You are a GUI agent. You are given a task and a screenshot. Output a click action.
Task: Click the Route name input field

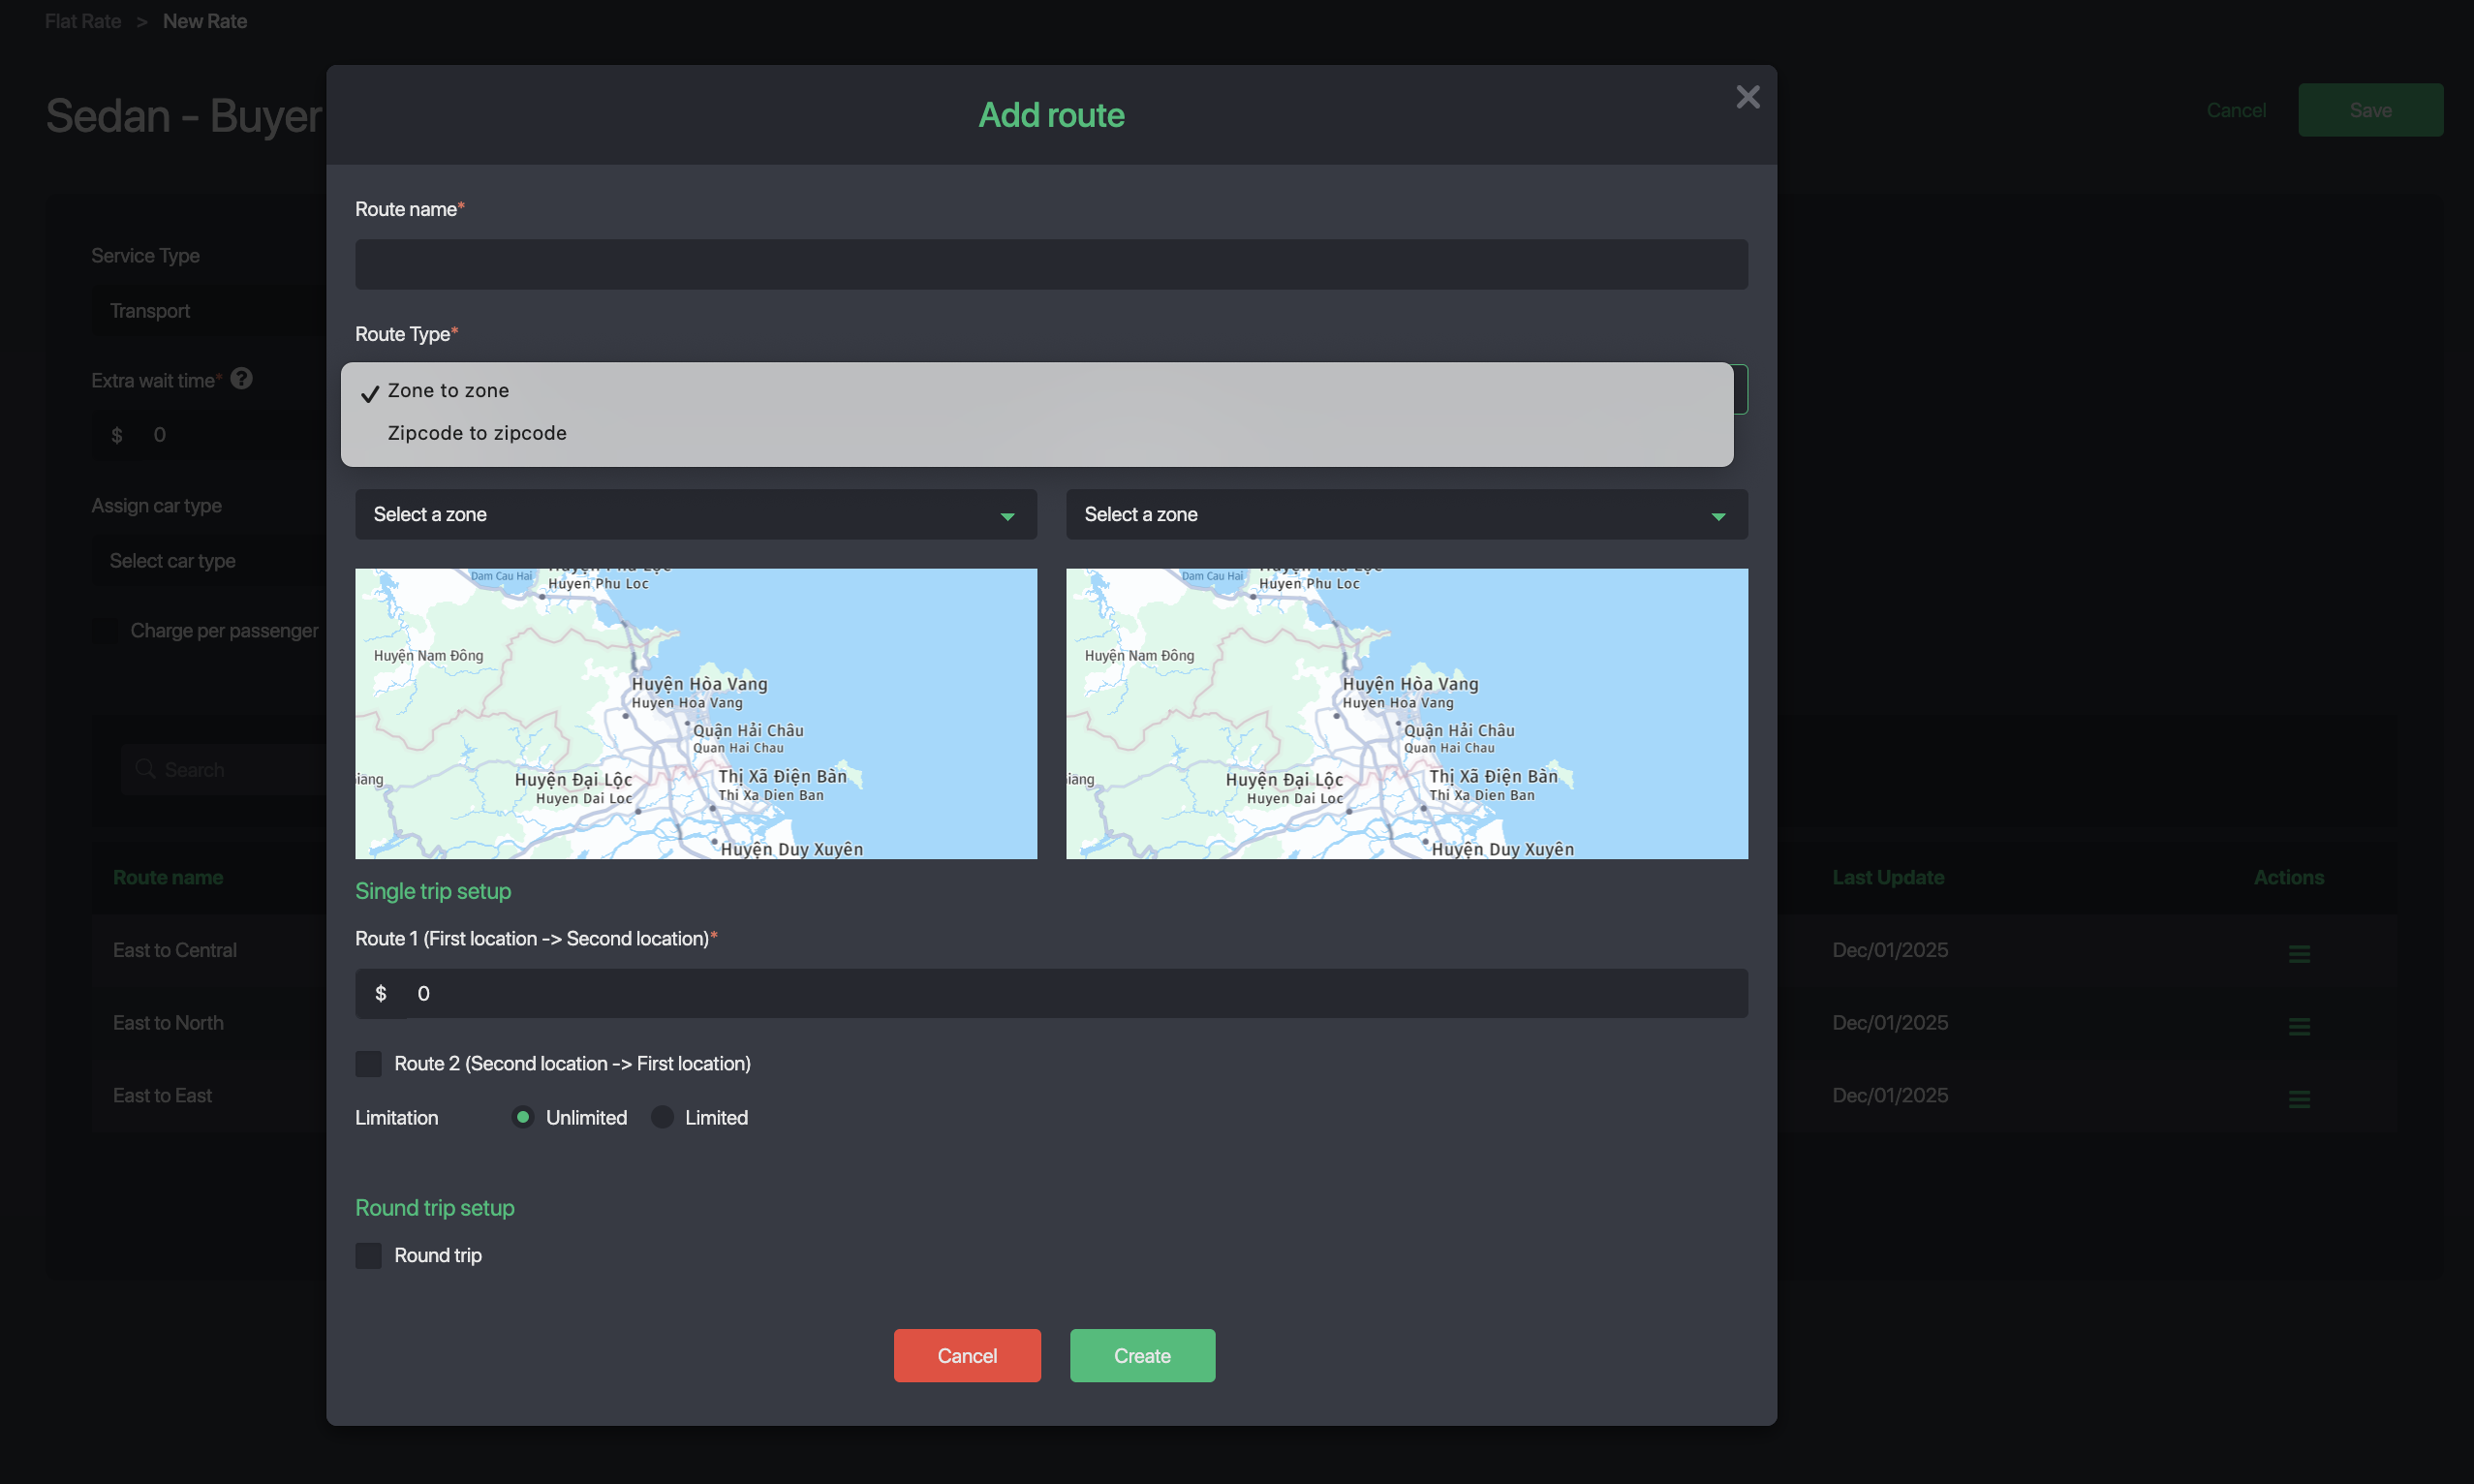(1051, 265)
